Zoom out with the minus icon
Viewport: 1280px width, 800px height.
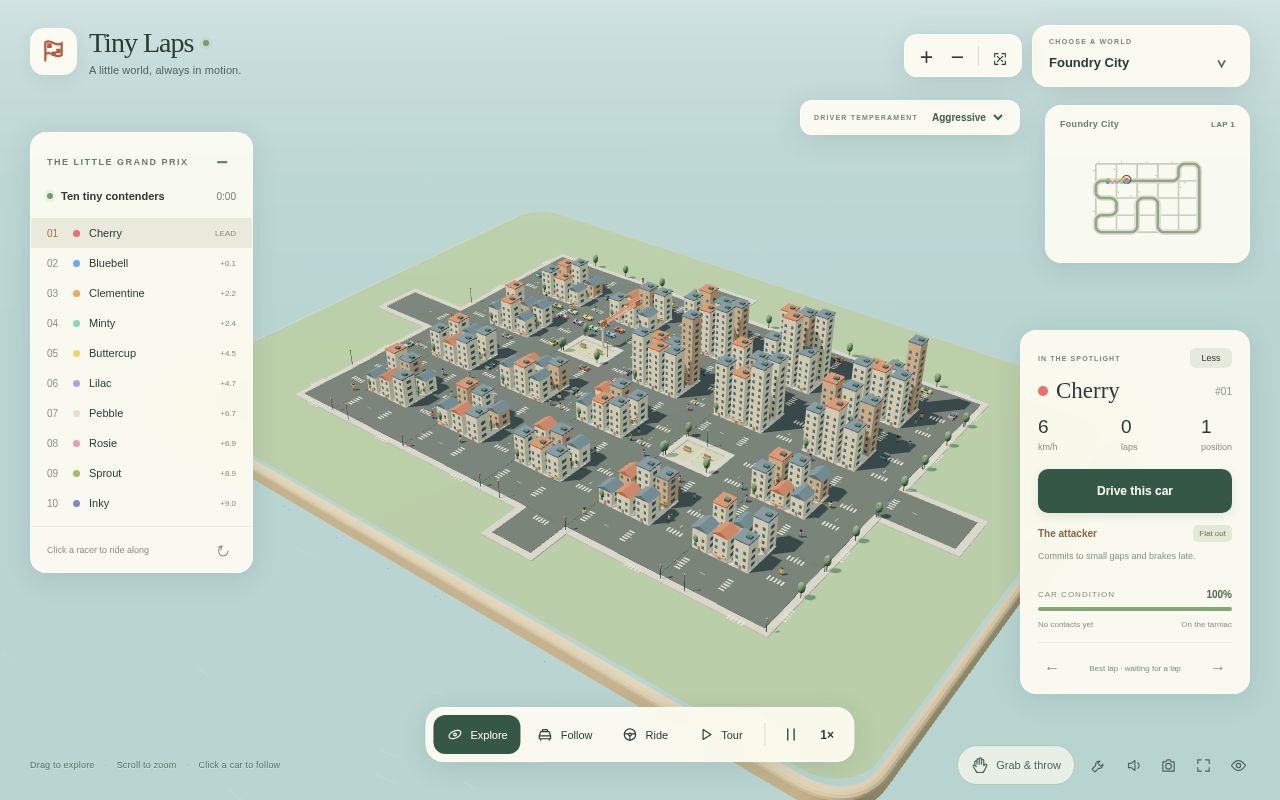(x=957, y=58)
